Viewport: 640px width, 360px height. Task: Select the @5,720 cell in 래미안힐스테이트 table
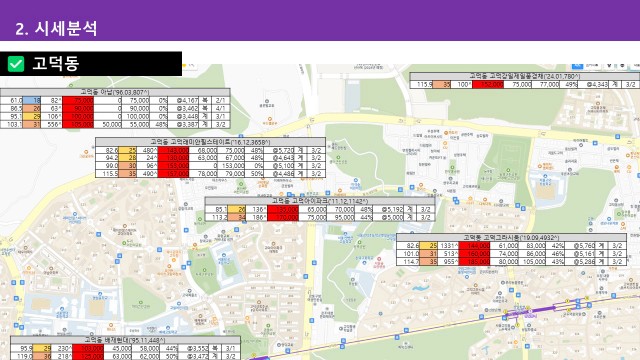pos(283,150)
